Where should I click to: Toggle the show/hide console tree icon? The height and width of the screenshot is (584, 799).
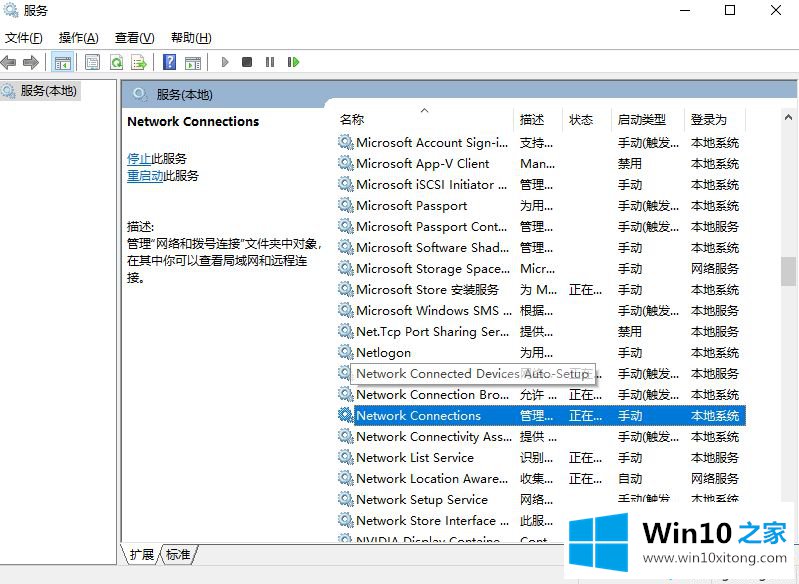pos(62,62)
